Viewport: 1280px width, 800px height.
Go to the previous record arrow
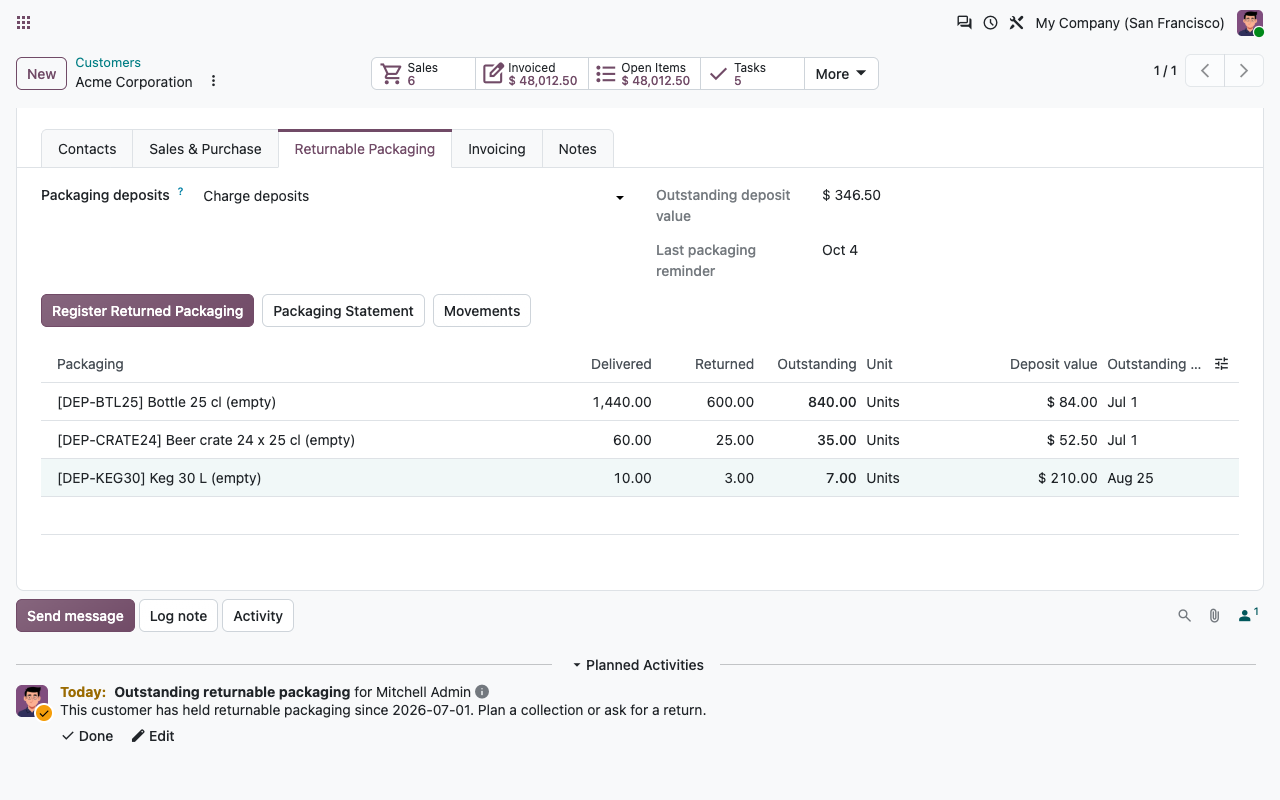point(1205,71)
